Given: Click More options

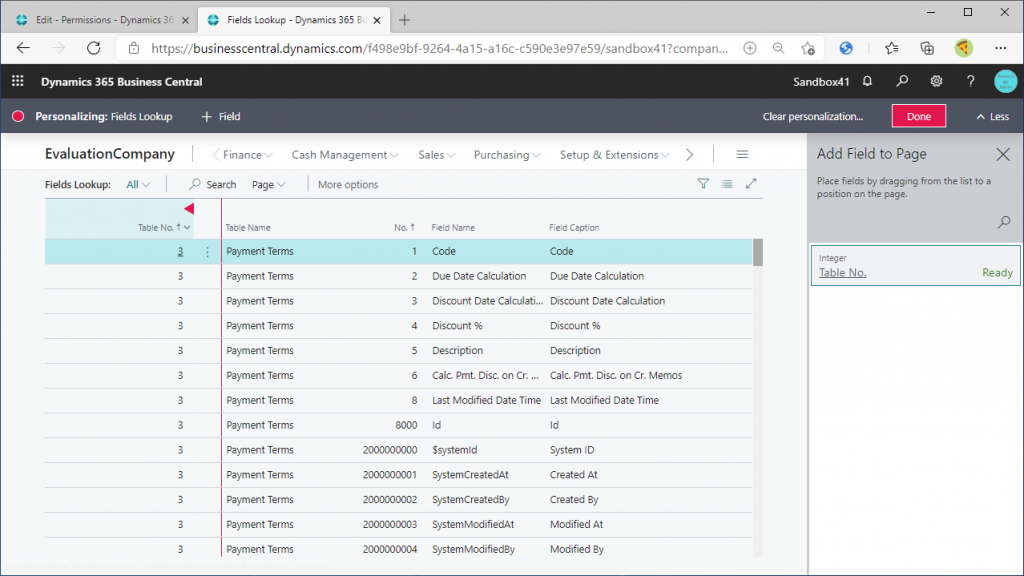Looking at the screenshot, I should pos(348,185).
